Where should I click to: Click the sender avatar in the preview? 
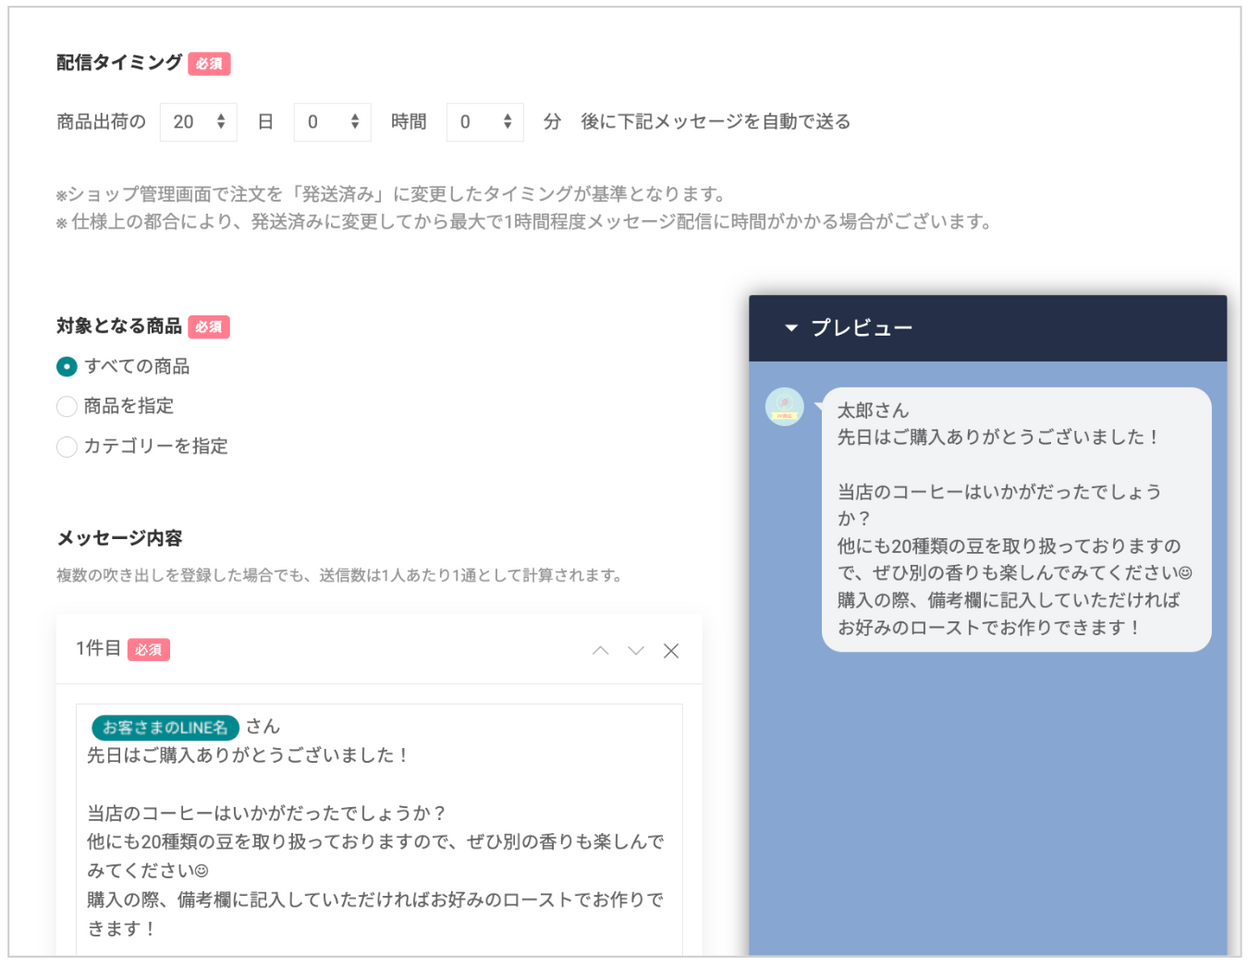(784, 407)
